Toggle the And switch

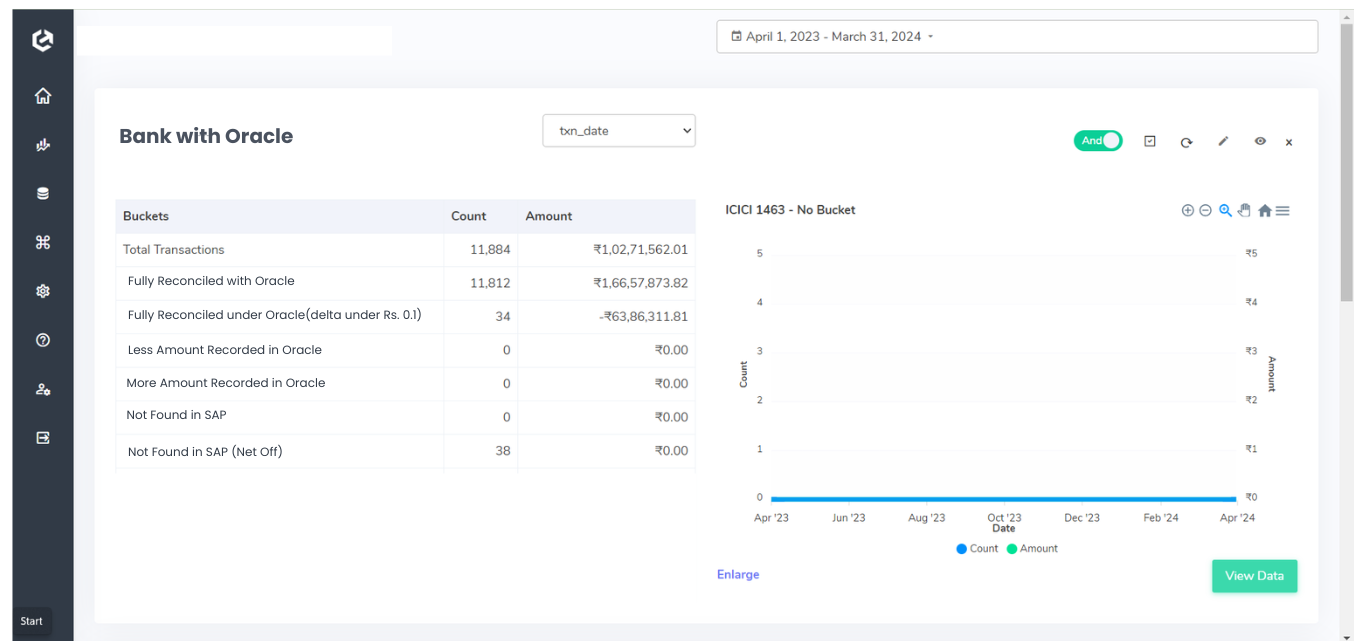point(1098,141)
